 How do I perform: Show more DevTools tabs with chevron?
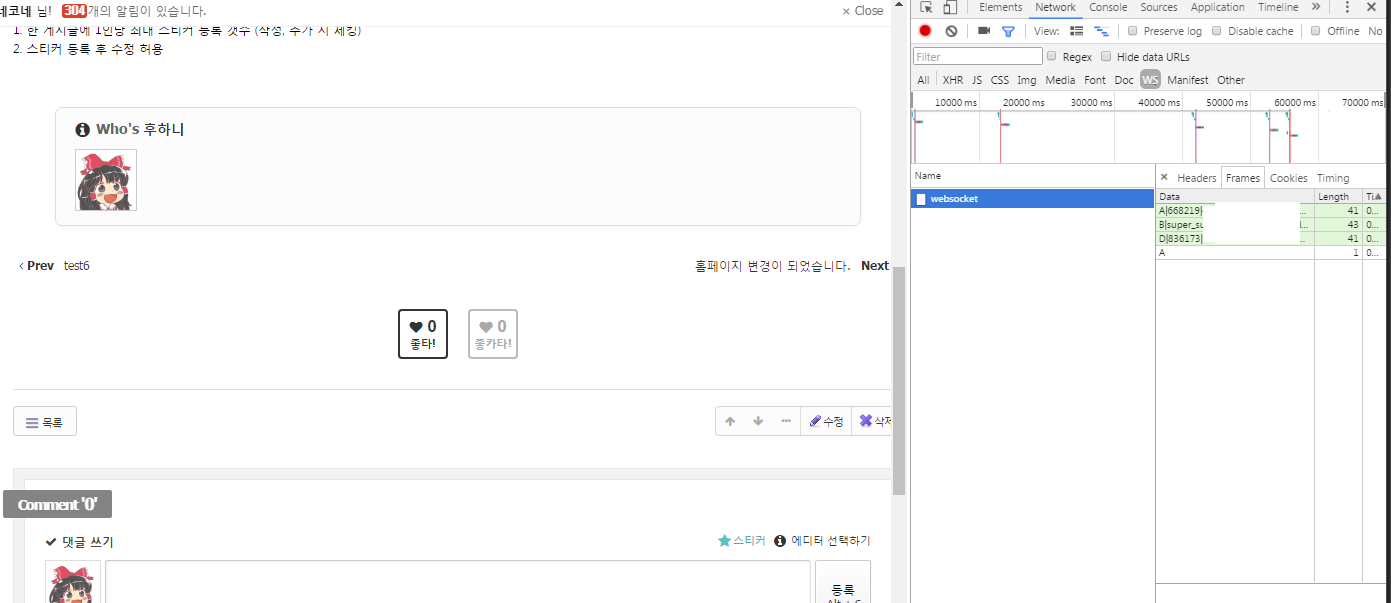(1316, 7)
